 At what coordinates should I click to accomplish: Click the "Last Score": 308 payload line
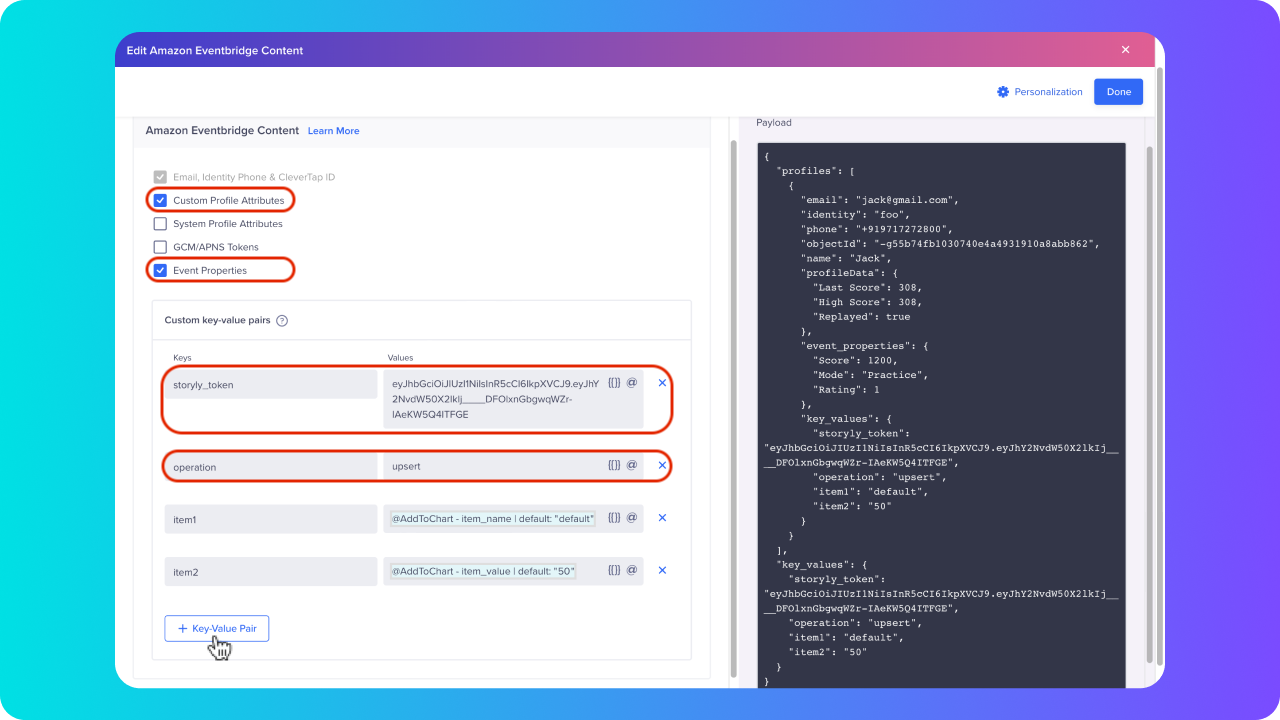tap(867, 287)
